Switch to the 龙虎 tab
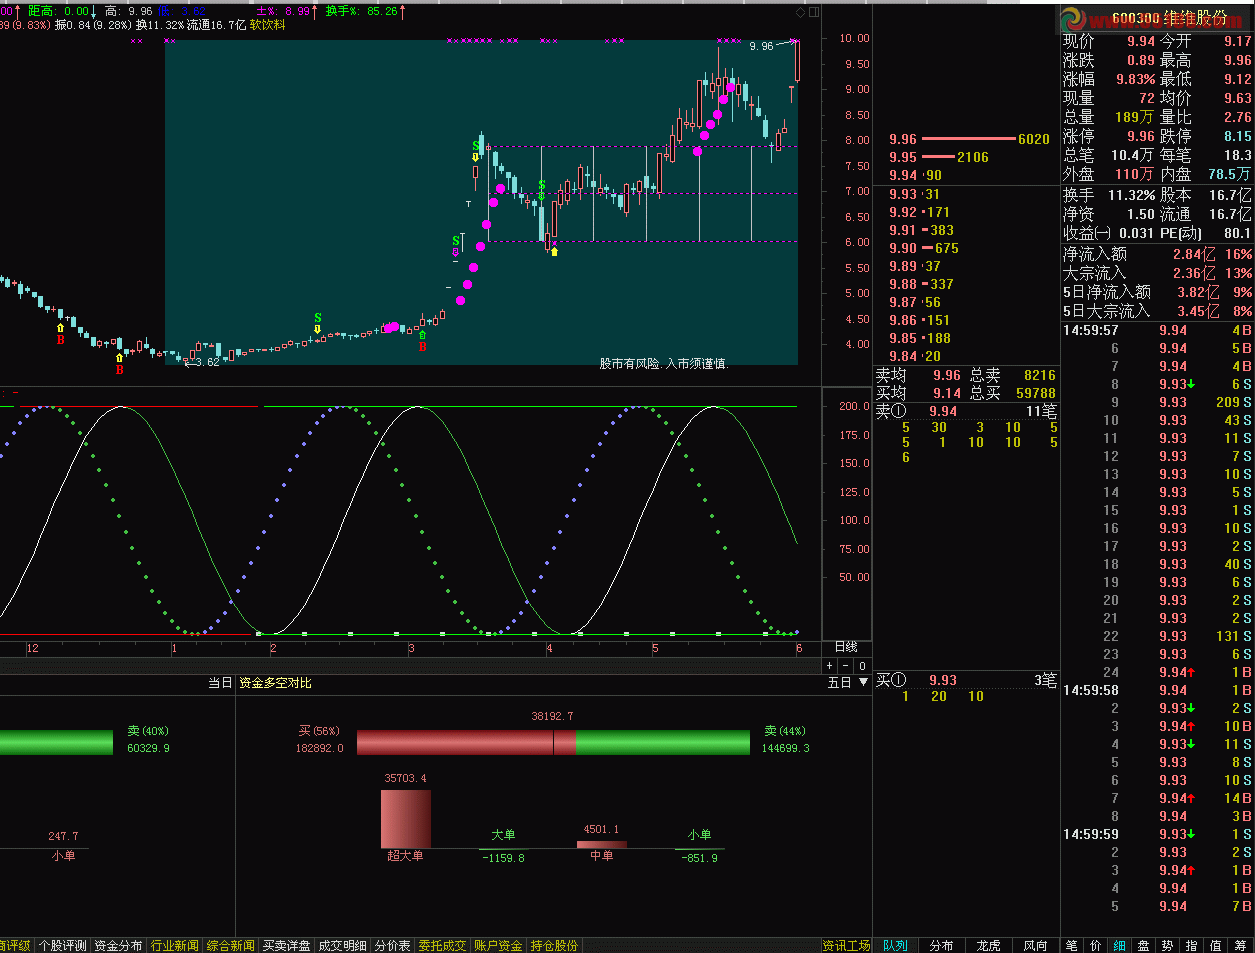The image size is (1255, 953). (988, 945)
